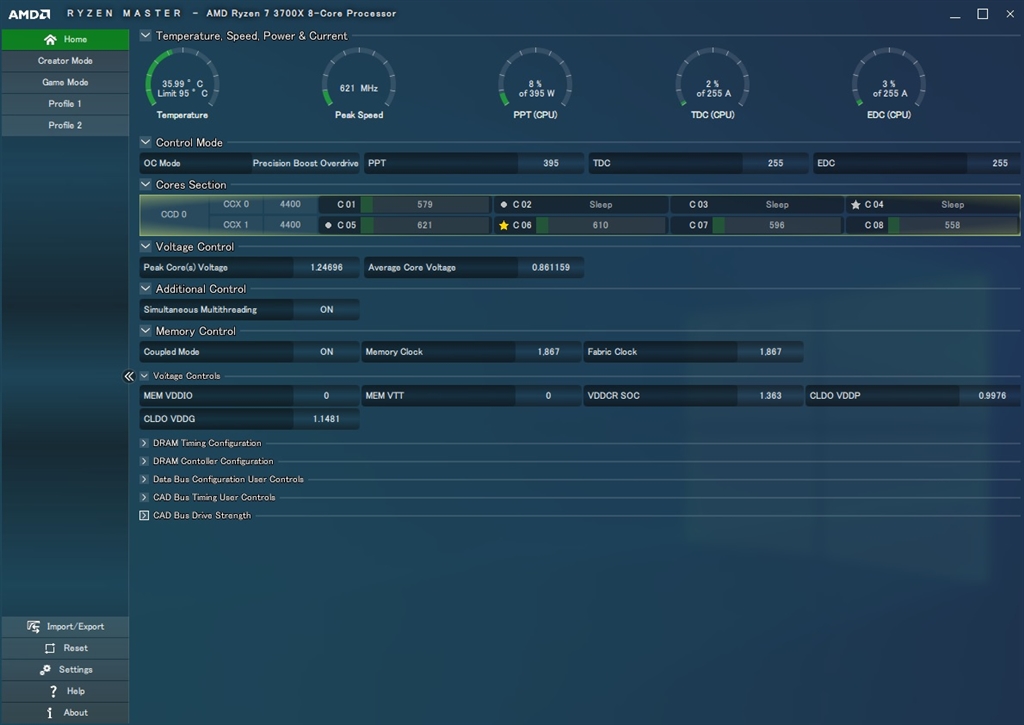Viewport: 1024px width, 725px height.
Task: Click the Help question mark icon
Action: click(53, 691)
